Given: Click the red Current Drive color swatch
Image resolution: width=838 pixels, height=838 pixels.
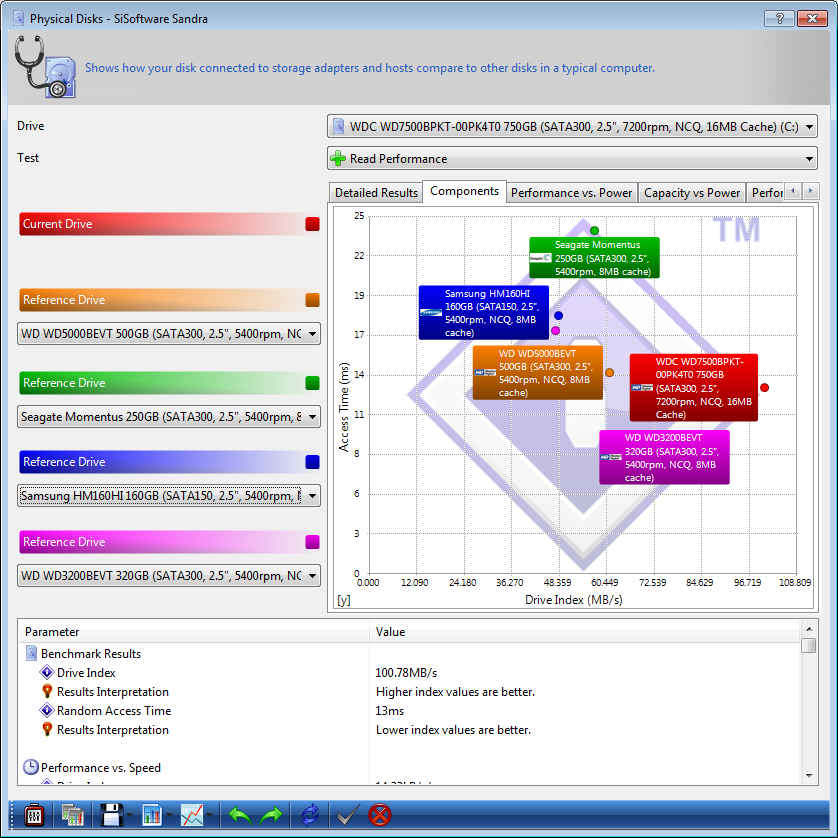Looking at the screenshot, I should [312, 224].
